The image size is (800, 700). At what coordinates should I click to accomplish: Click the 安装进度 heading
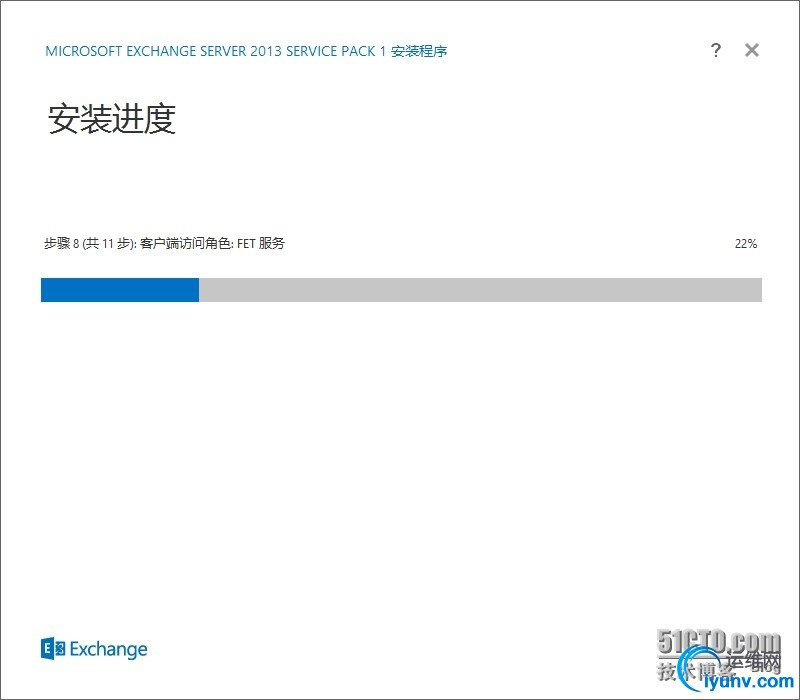pyautogui.click(x=112, y=119)
